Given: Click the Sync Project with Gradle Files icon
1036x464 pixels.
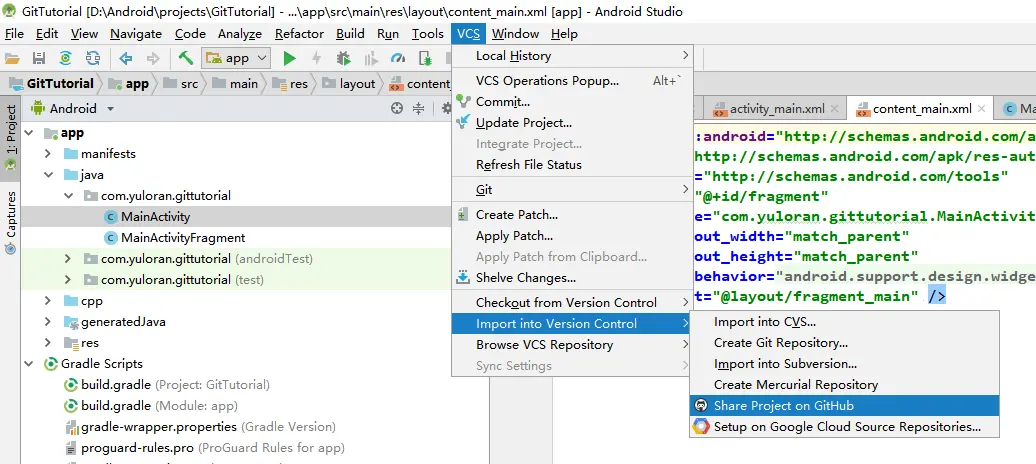Looking at the screenshot, I should 65,58.
